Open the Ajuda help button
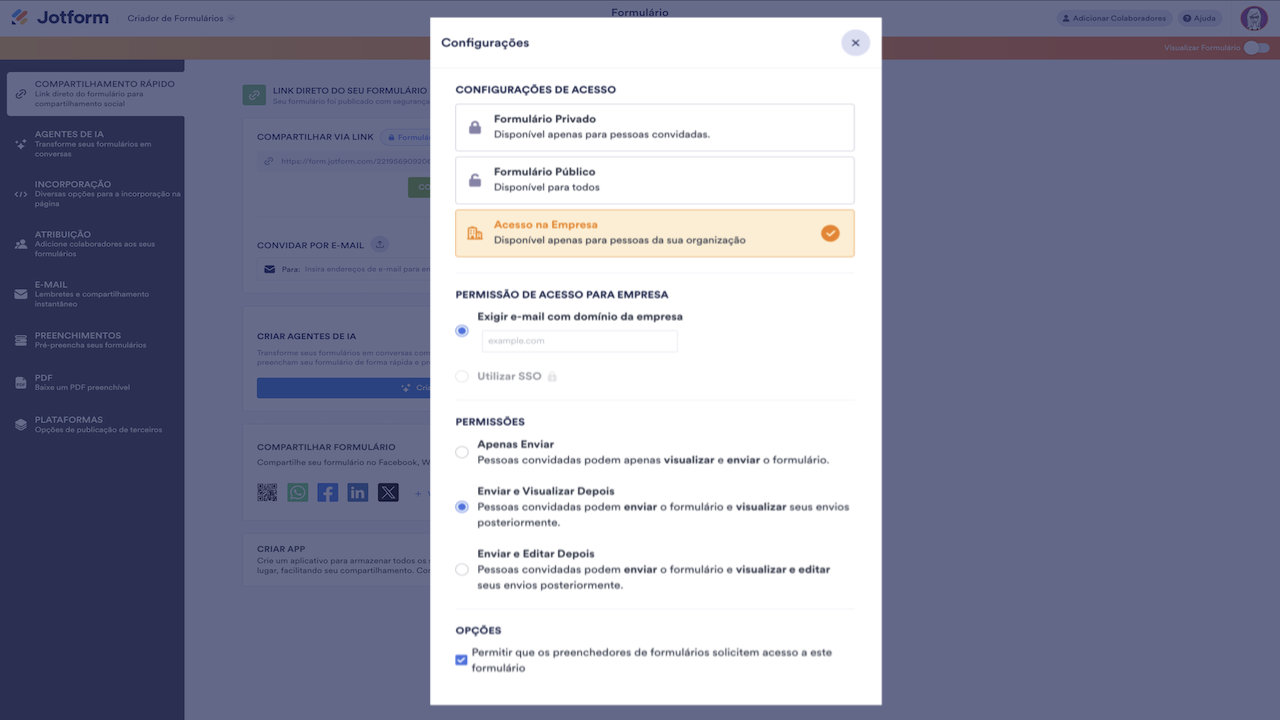Screen dimensions: 1280x720 [1200, 18]
